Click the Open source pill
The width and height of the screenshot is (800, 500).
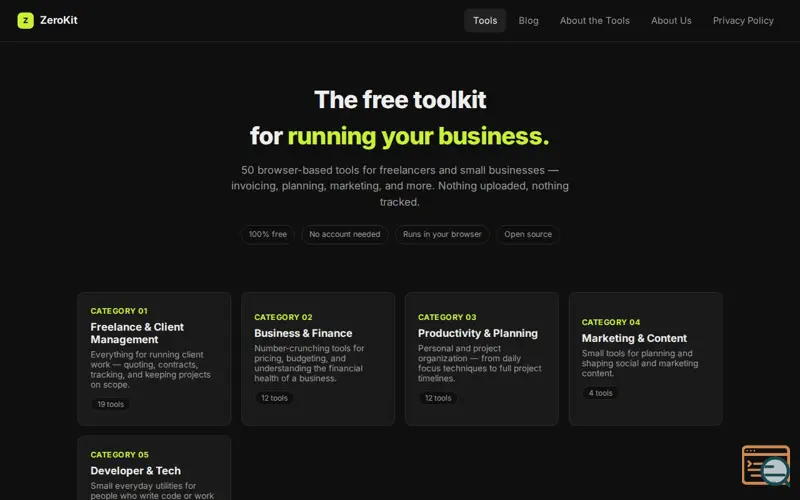point(528,235)
